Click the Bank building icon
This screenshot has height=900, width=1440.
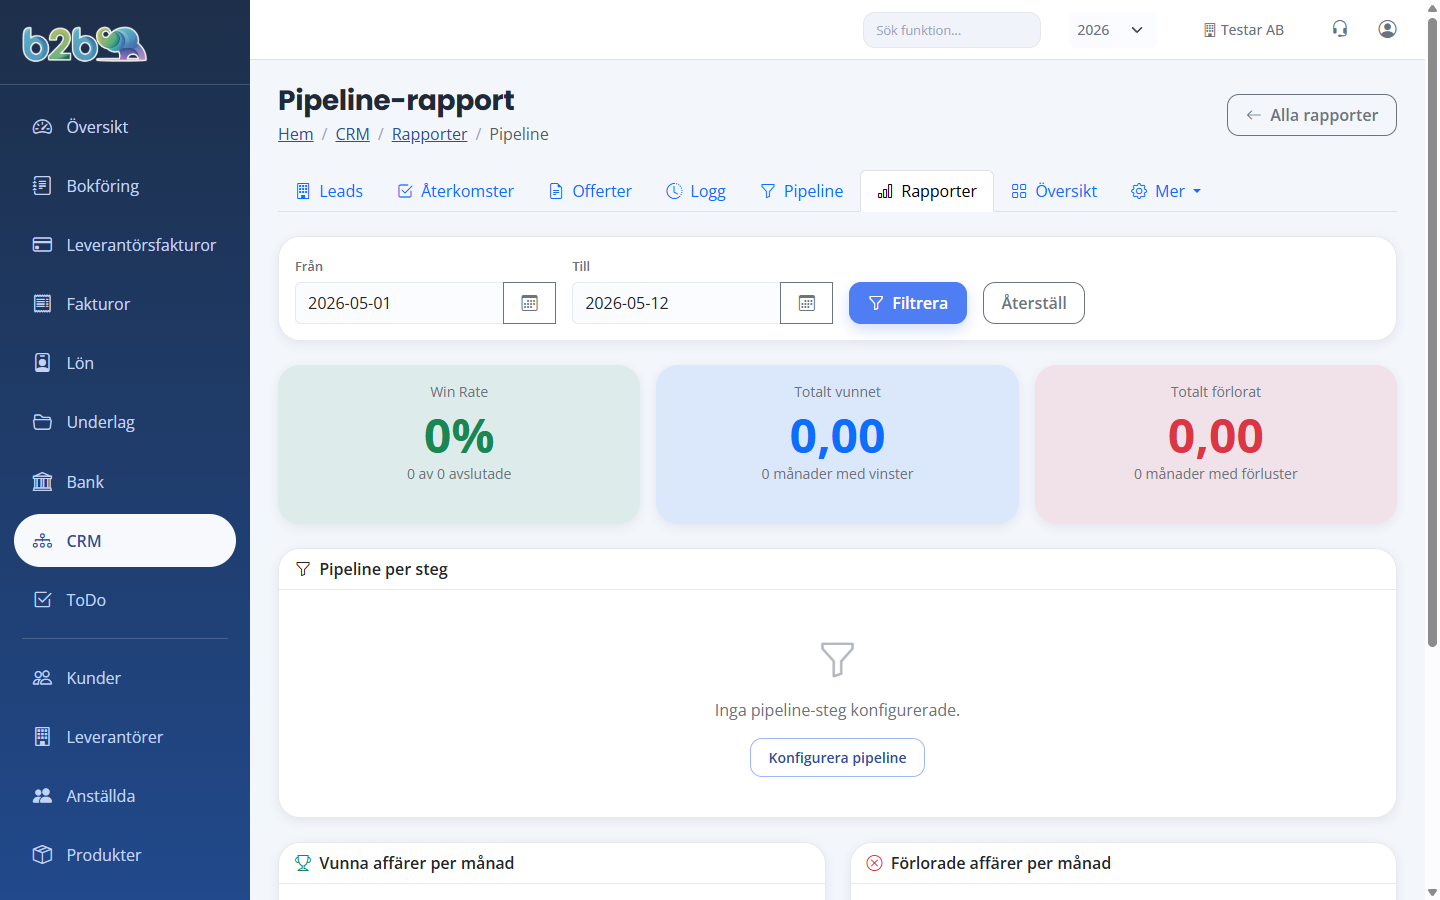coord(42,482)
